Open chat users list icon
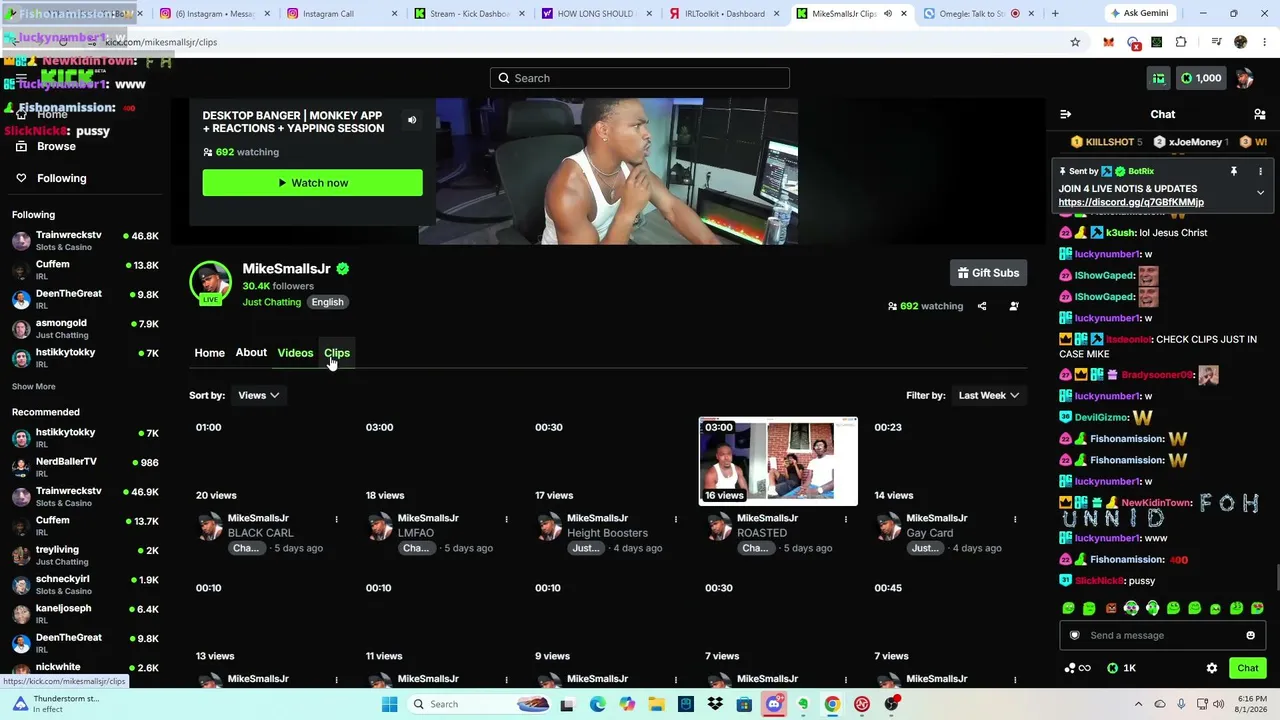This screenshot has height=720, width=1280. click(x=1260, y=114)
